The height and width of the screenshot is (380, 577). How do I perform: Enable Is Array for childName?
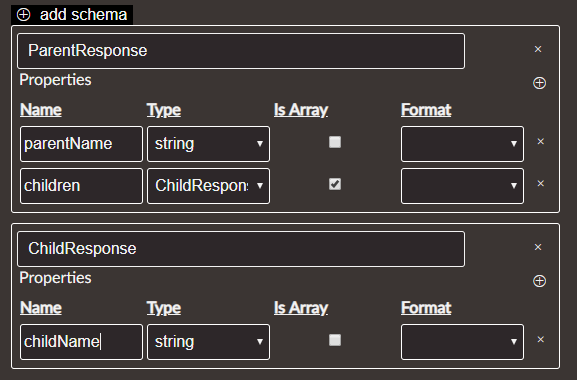click(335, 340)
